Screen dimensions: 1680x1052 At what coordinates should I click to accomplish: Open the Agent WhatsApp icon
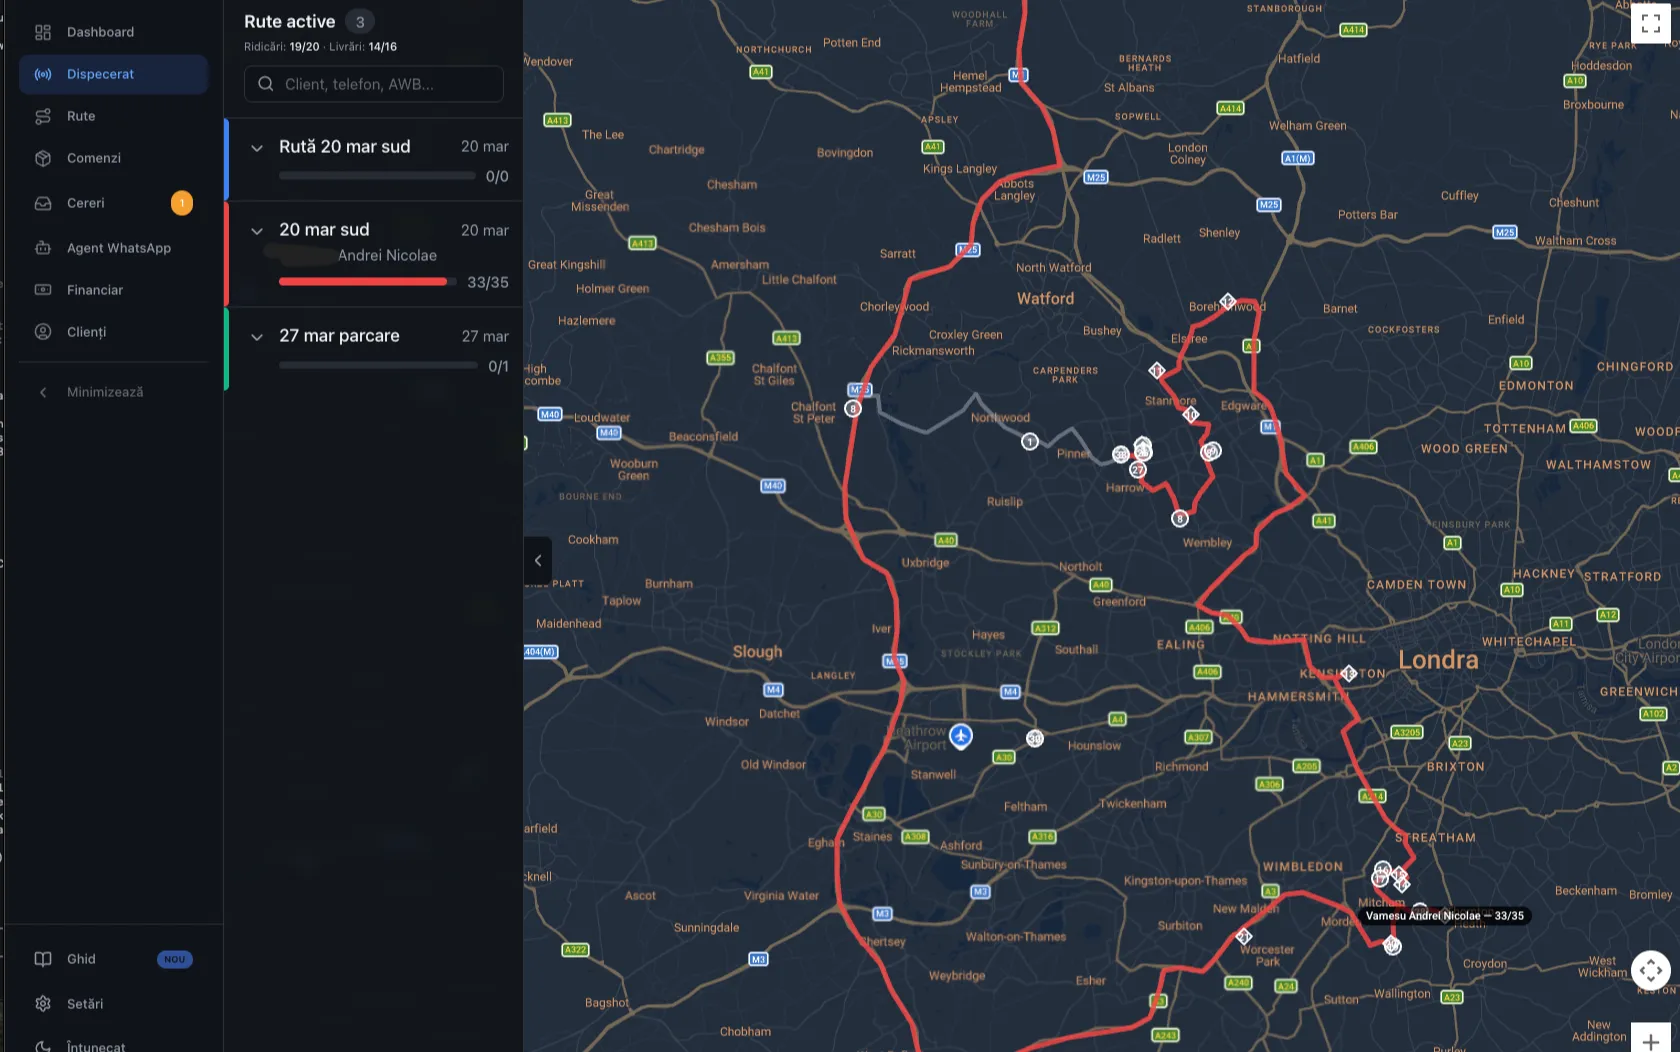click(43, 247)
